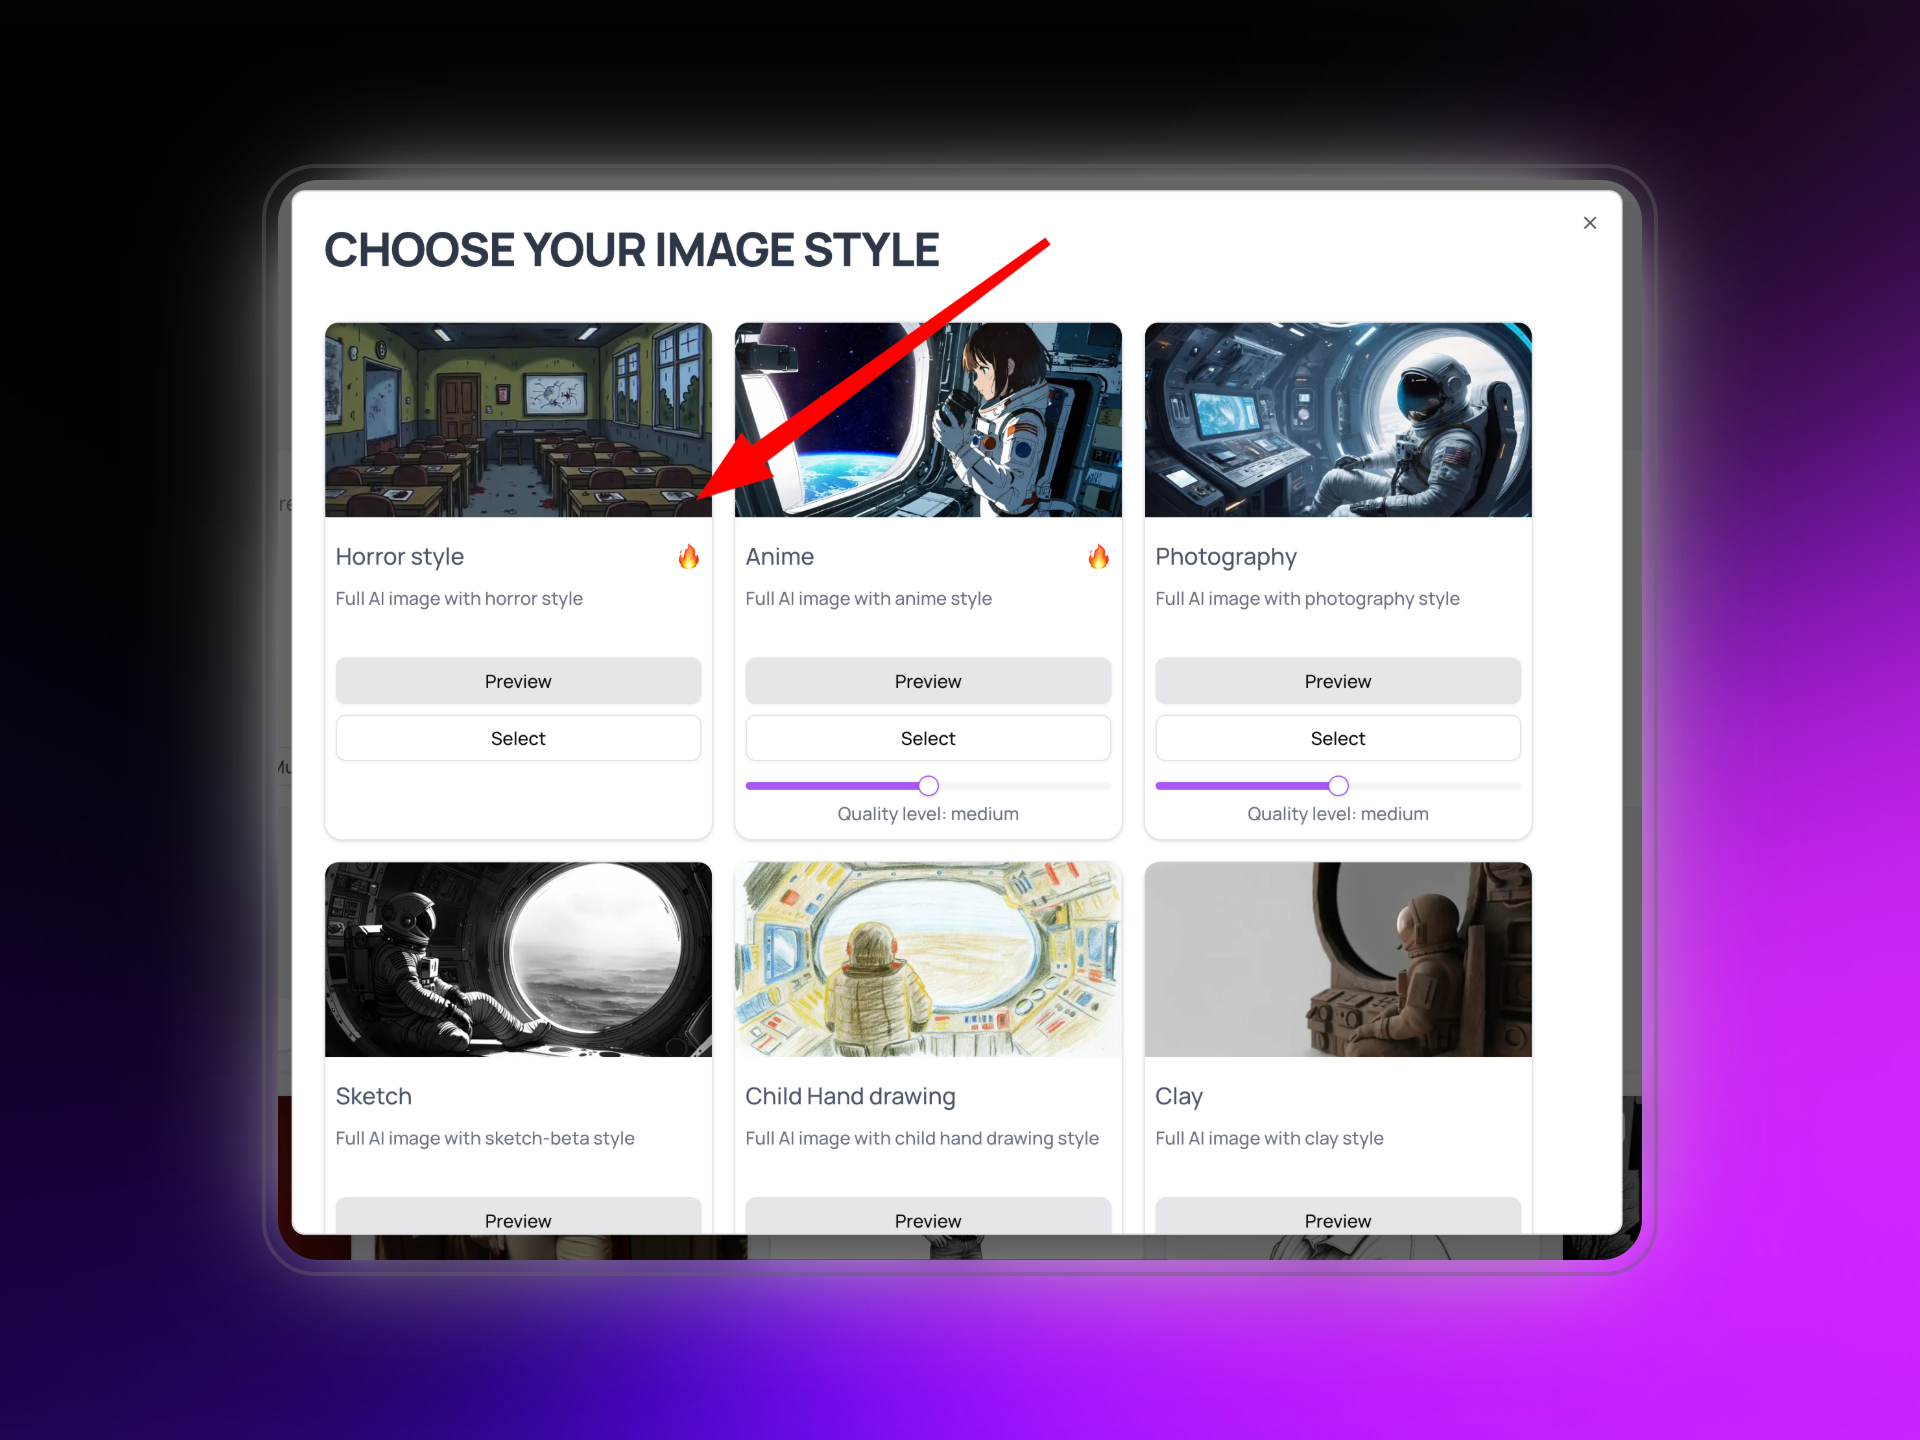Click the Anime quality level slider handle
Viewport: 1920px width, 1440px height.
[928, 785]
